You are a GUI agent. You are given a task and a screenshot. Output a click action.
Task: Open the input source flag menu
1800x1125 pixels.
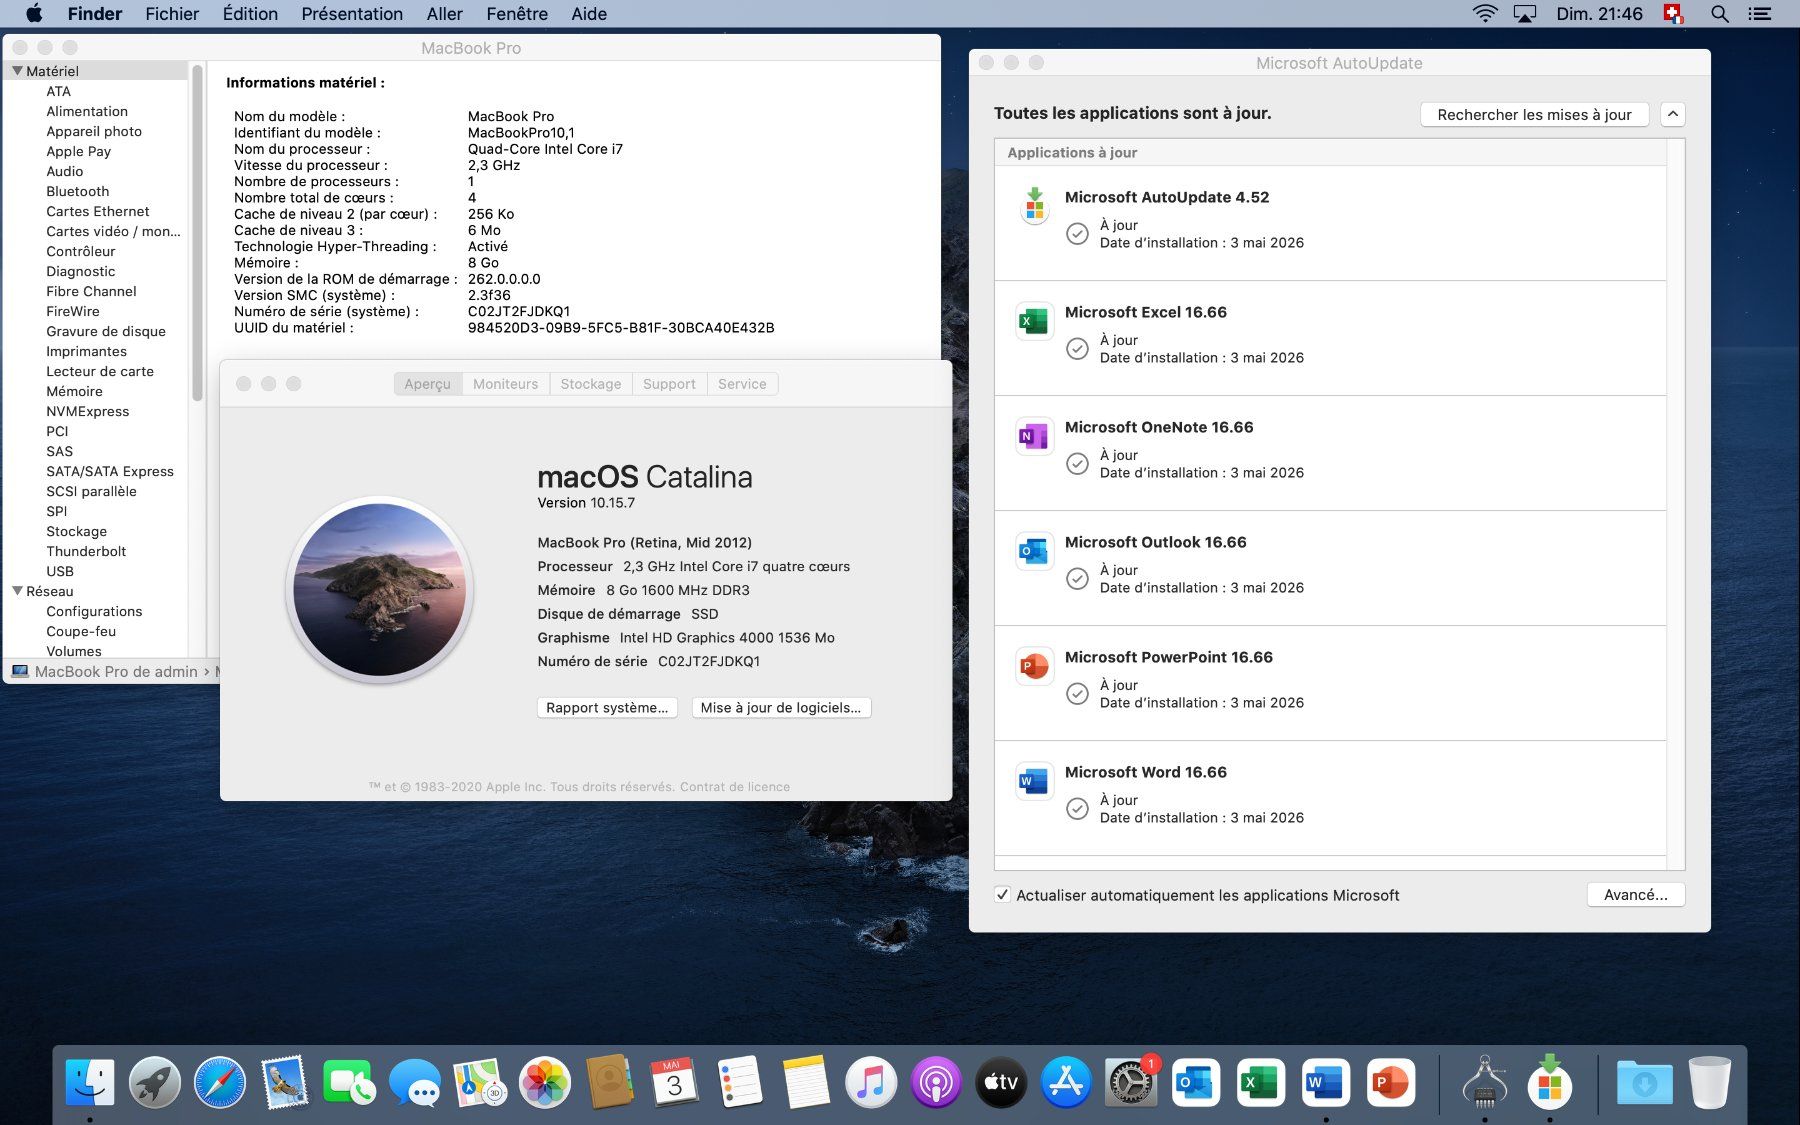tap(1673, 14)
